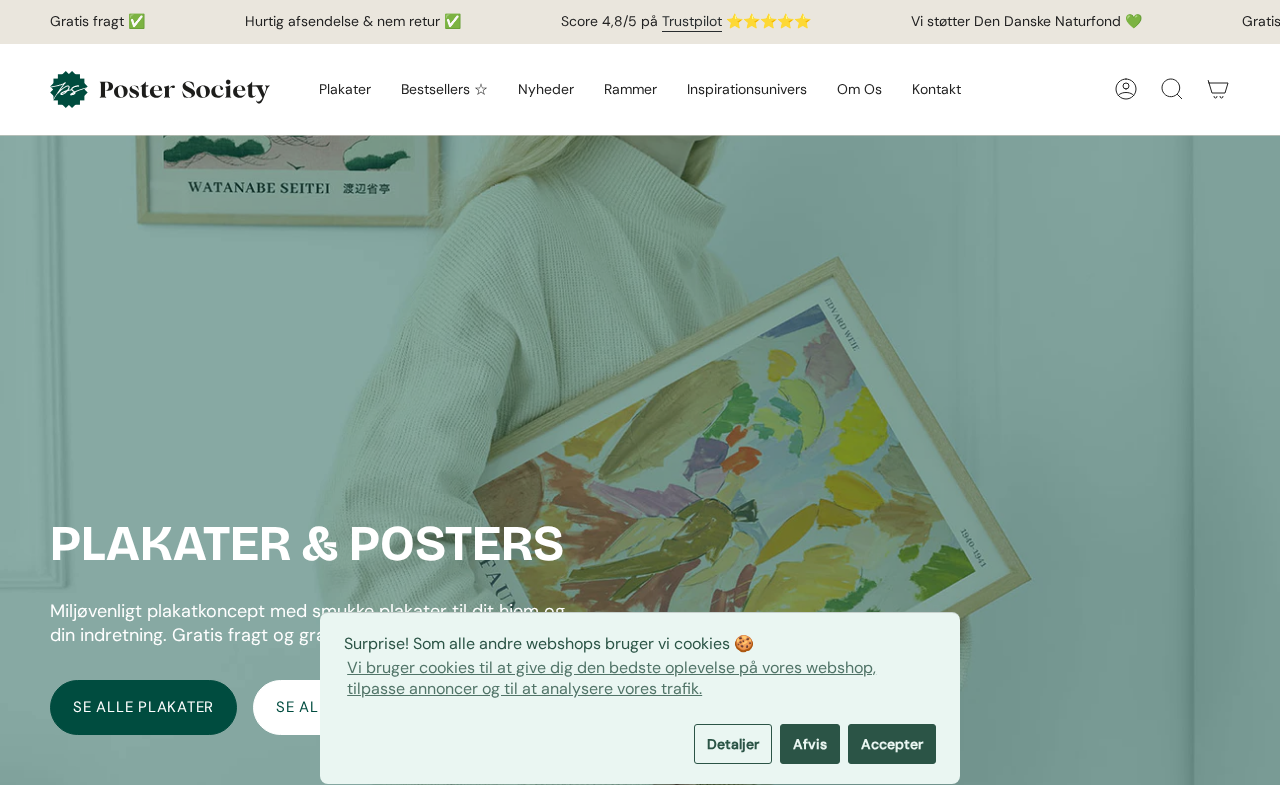This screenshot has width=1280, height=800.
Task: Open the search magnifier icon
Action: point(1172,89)
